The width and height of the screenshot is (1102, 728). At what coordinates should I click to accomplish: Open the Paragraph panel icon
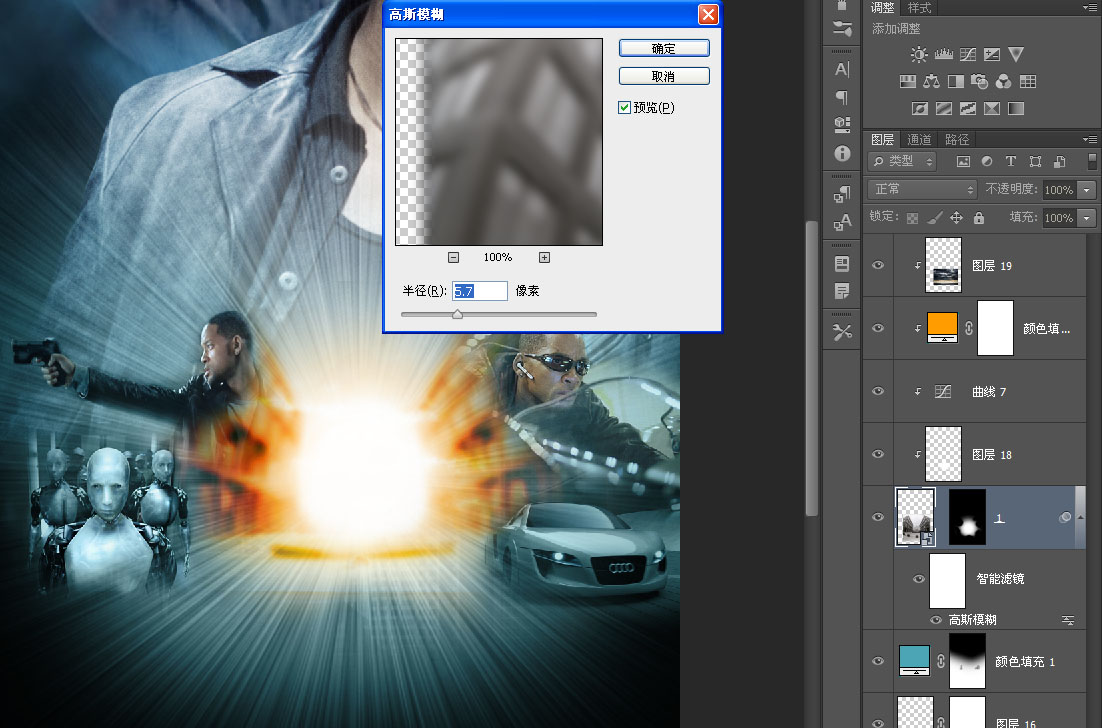(x=842, y=97)
